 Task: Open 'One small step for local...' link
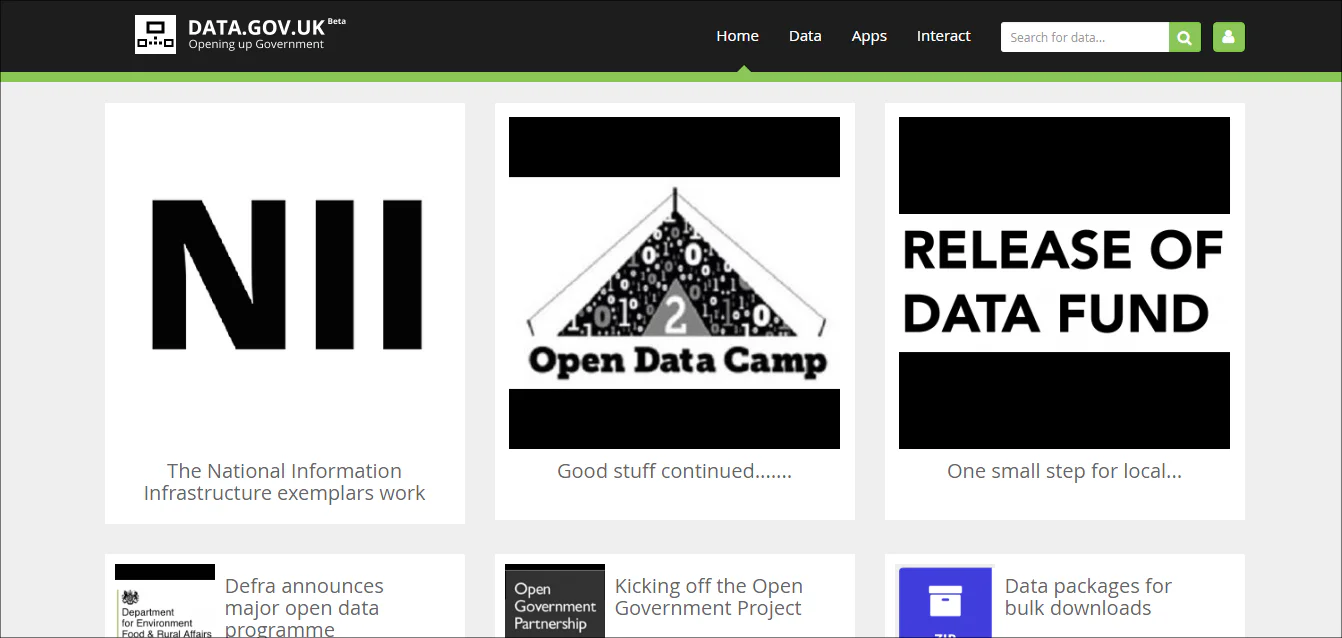coord(1065,471)
